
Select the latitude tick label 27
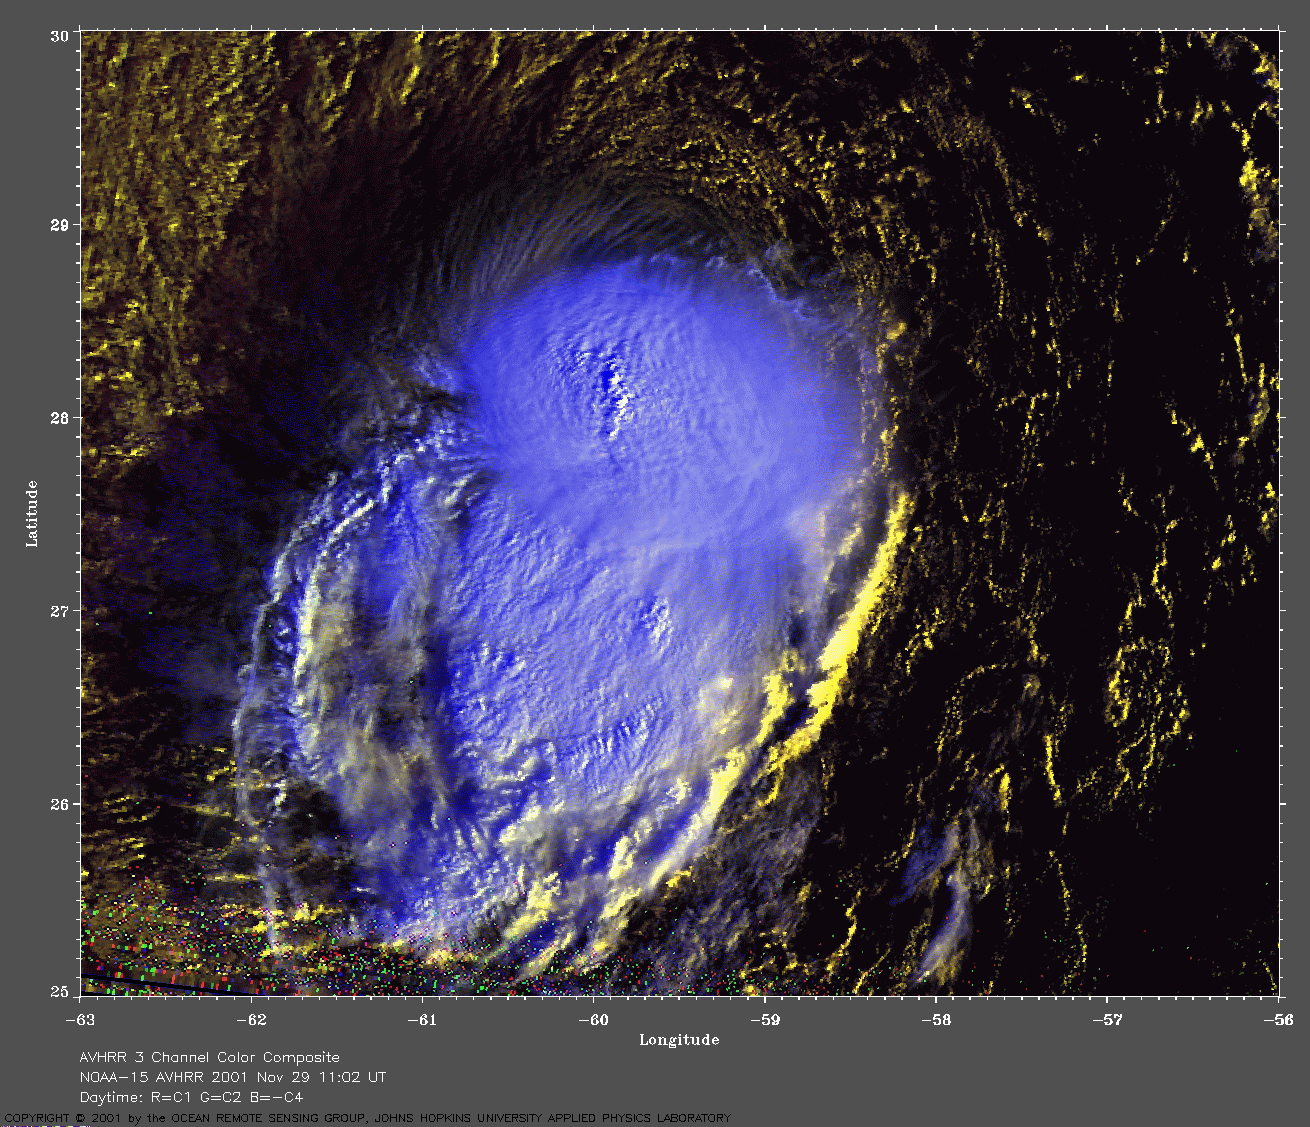(59, 611)
